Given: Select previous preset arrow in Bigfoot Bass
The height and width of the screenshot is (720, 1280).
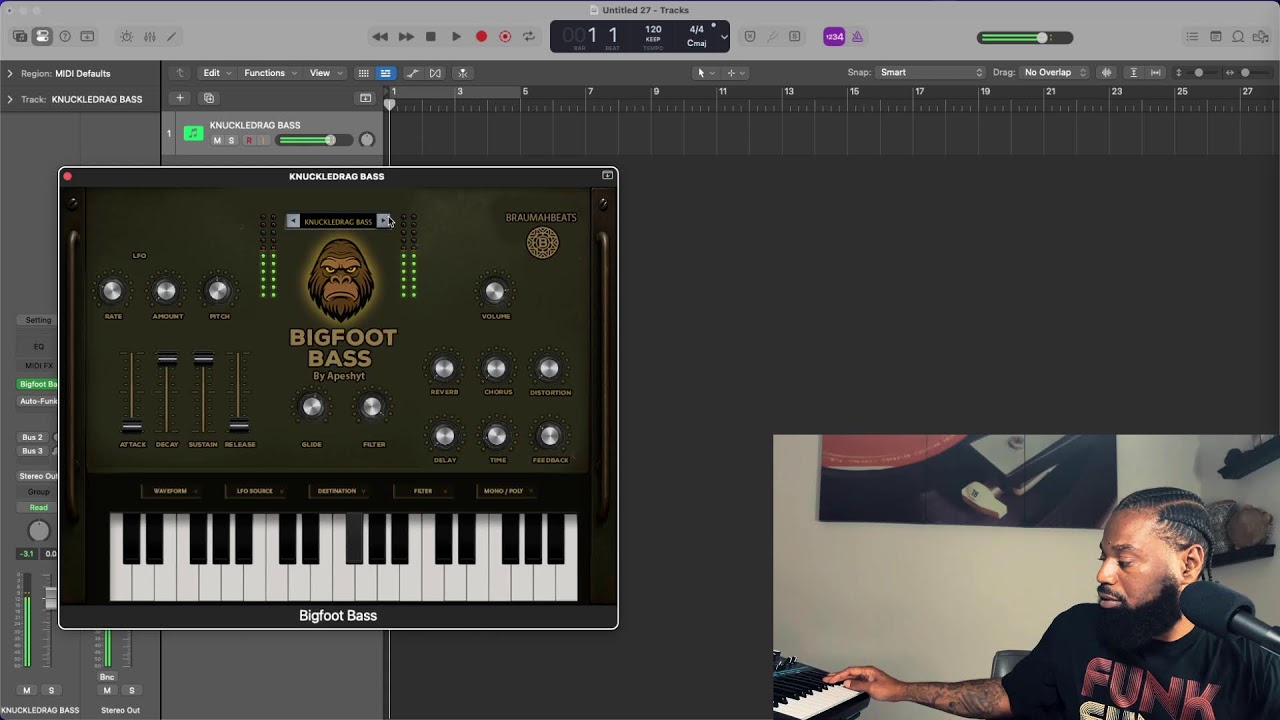Looking at the screenshot, I should [x=293, y=221].
